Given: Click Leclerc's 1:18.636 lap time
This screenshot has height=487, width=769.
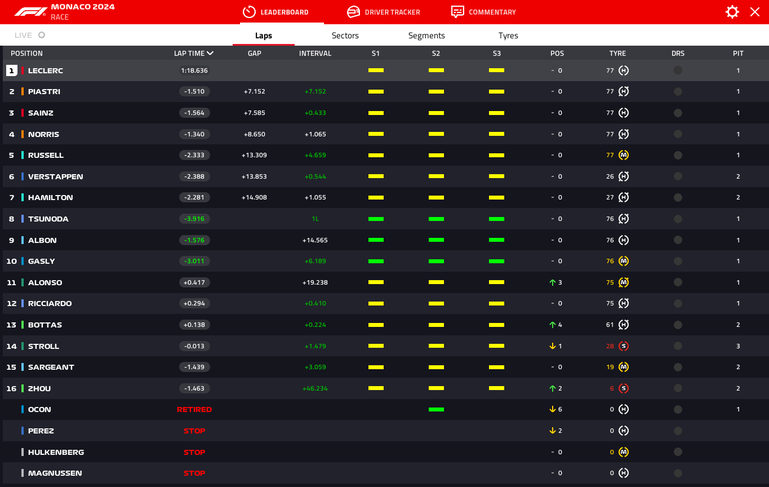Looking at the screenshot, I should pyautogui.click(x=194, y=71).
